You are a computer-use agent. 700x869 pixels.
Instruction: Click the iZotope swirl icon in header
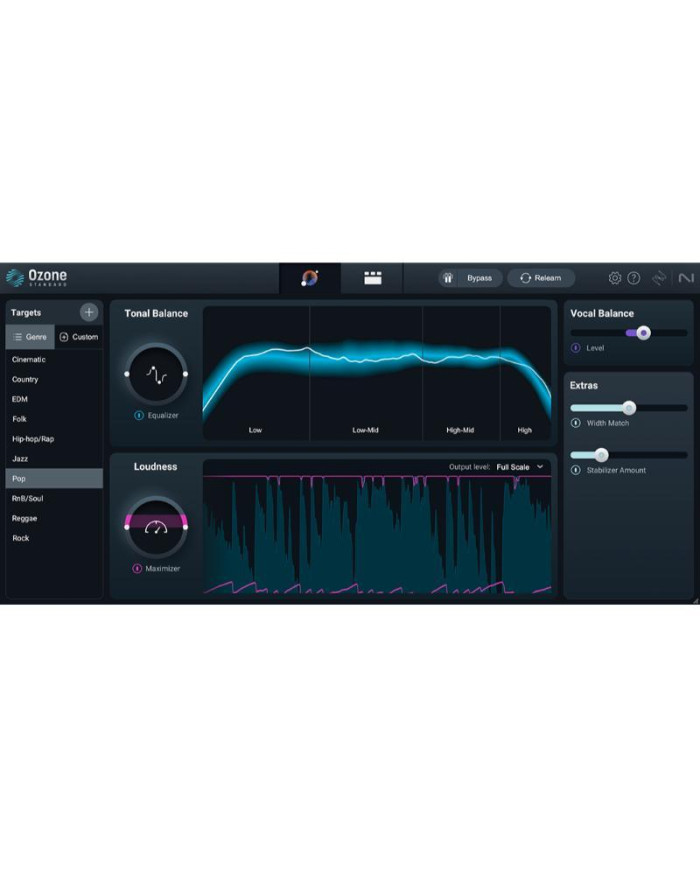coord(658,278)
